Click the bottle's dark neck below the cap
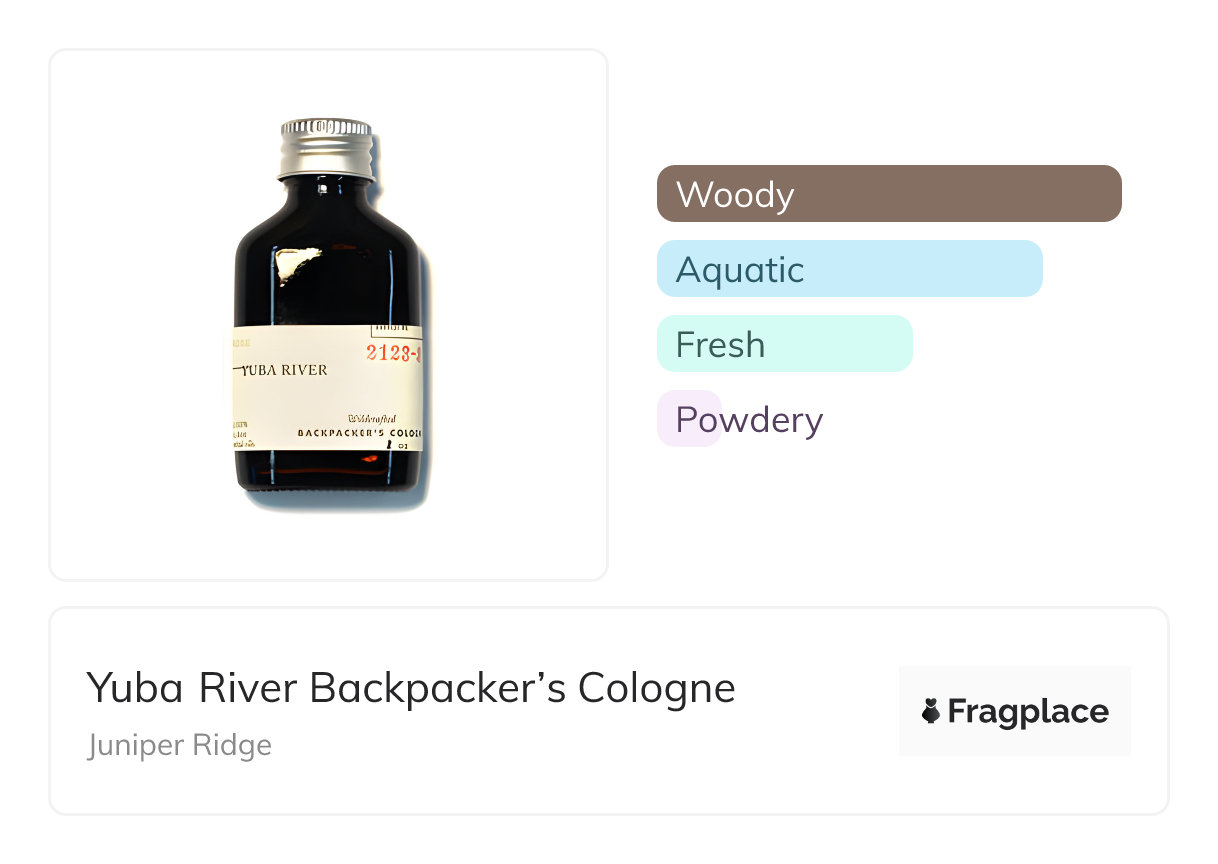The height and width of the screenshot is (864, 1218). tap(326, 190)
